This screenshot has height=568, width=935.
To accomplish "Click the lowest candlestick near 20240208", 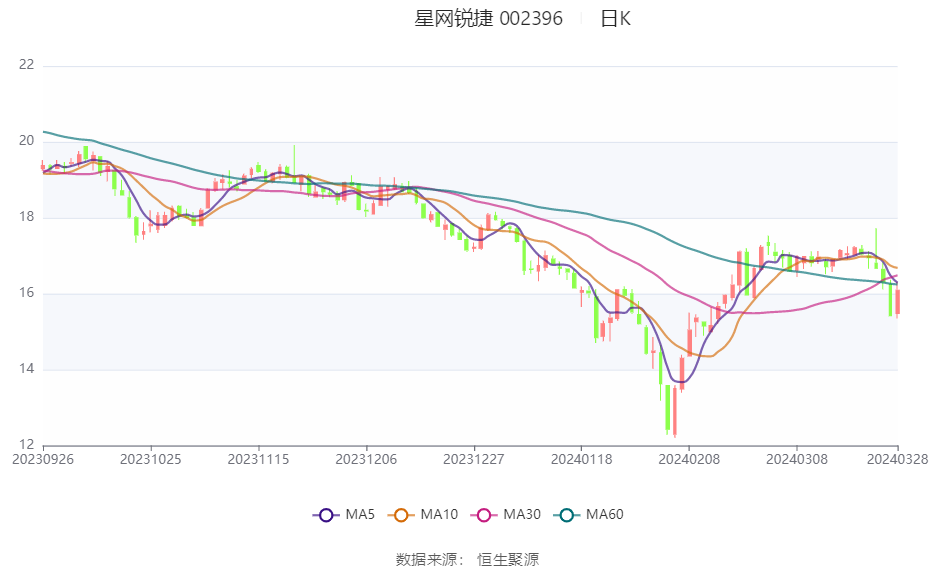I will tap(675, 411).
